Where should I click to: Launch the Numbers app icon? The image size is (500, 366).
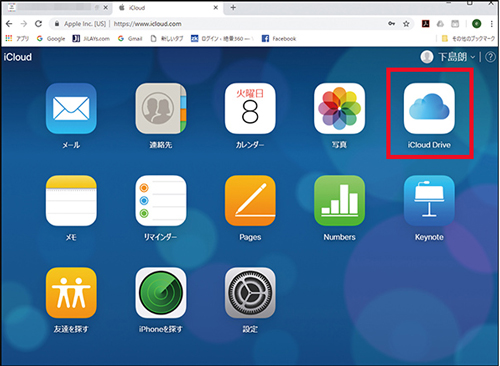coord(339,201)
